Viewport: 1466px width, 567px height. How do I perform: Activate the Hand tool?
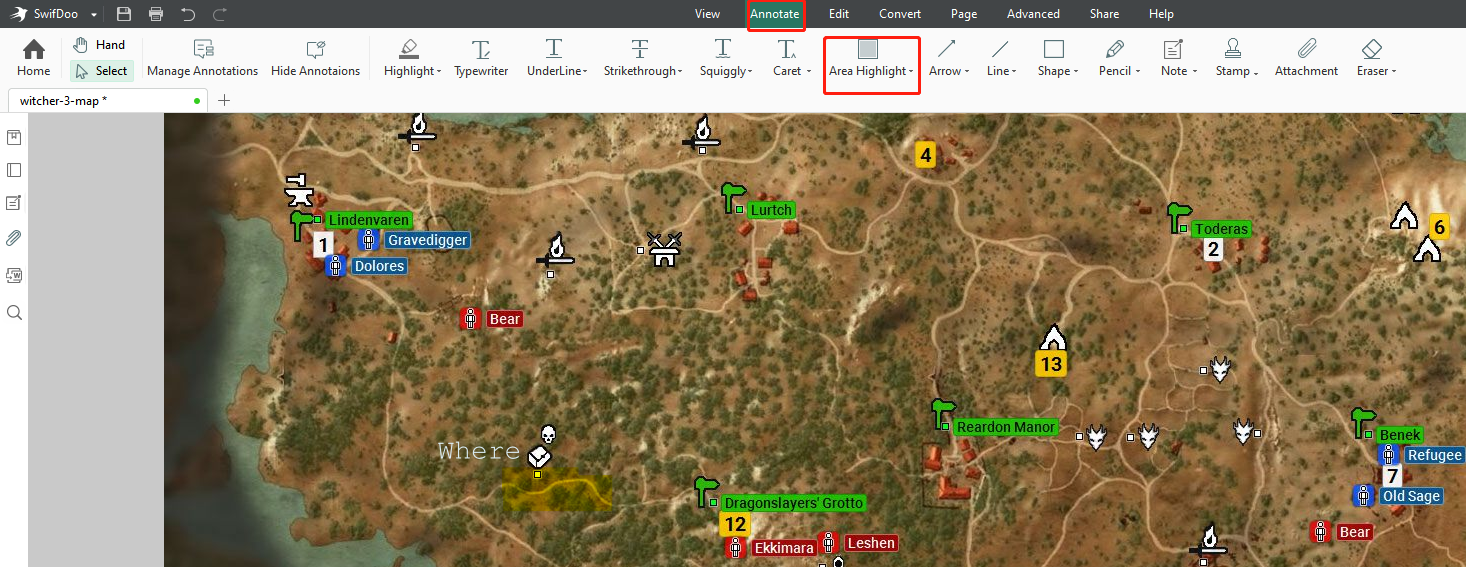tap(99, 45)
